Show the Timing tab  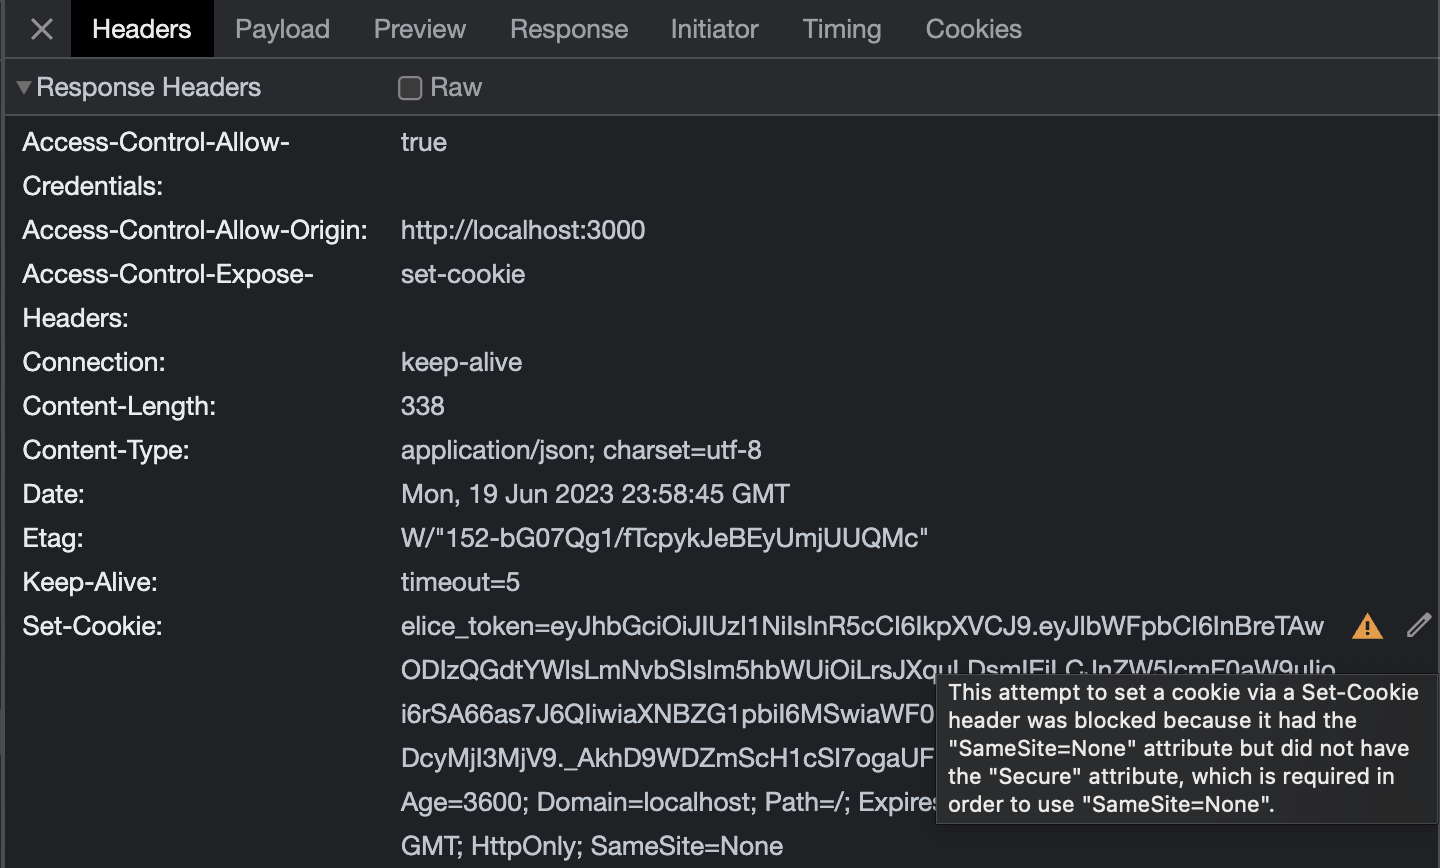tap(842, 29)
